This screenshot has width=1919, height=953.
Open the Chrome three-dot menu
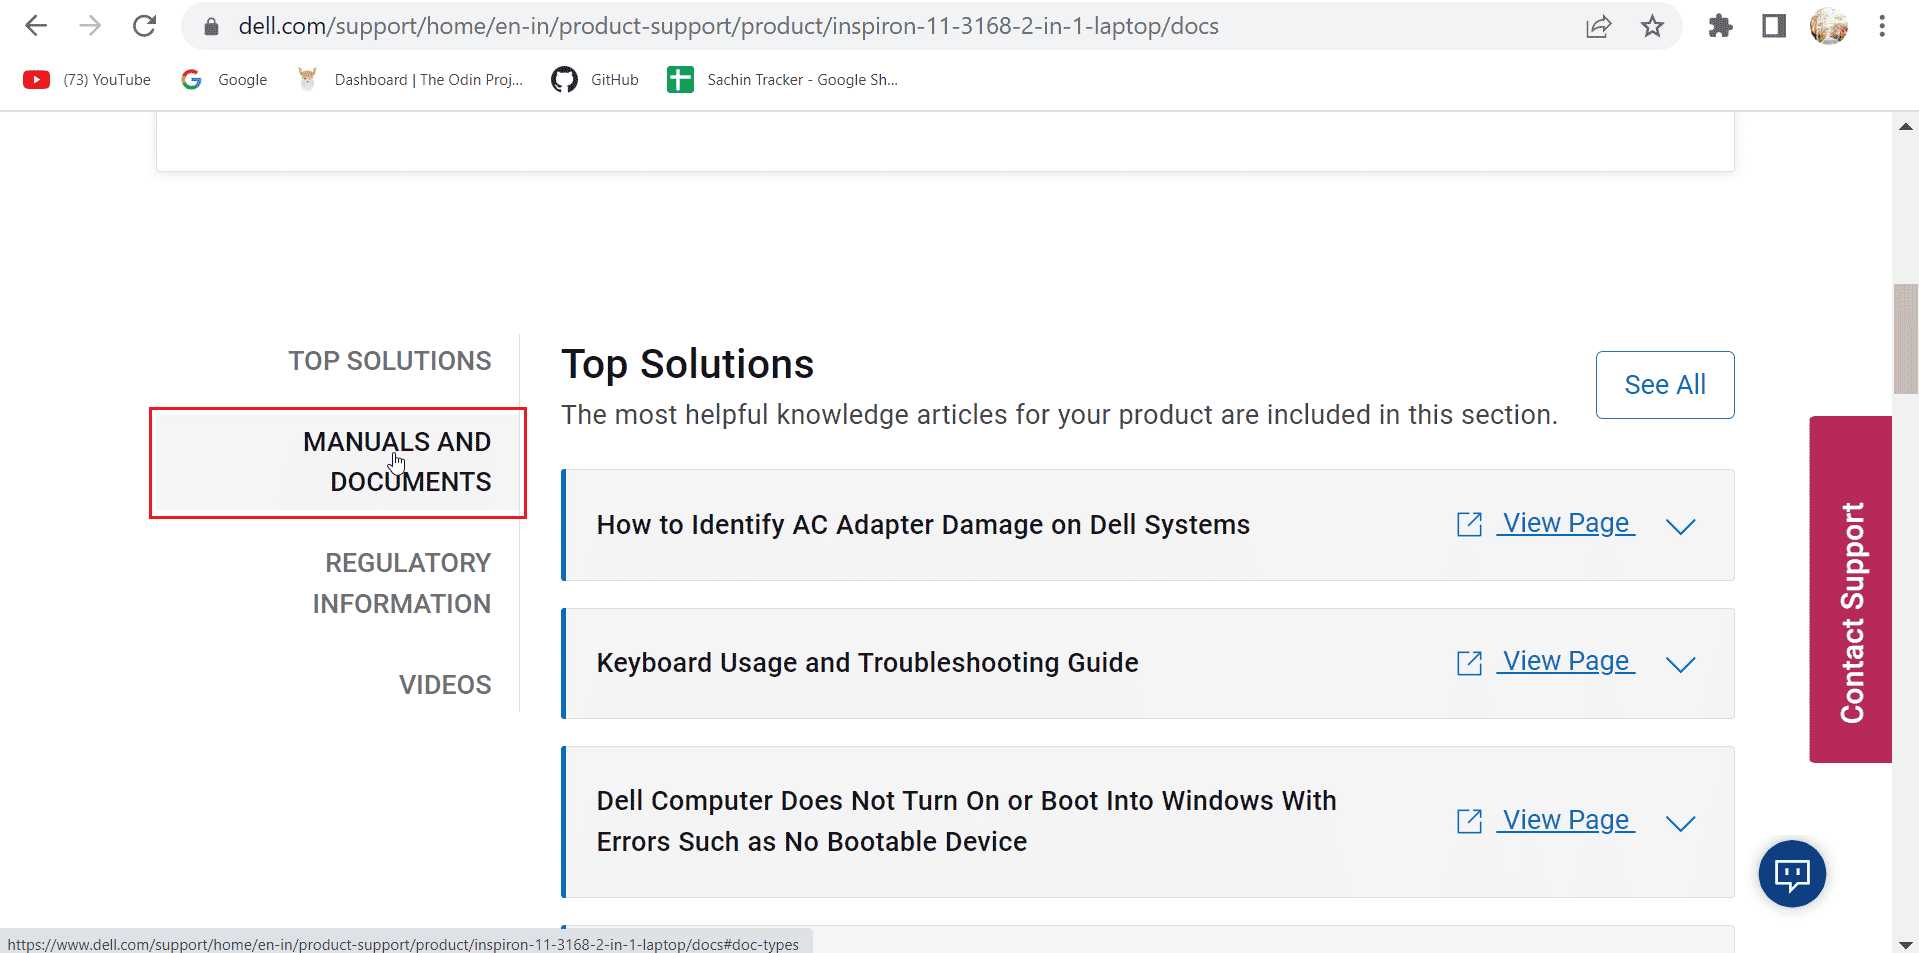pos(1882,27)
